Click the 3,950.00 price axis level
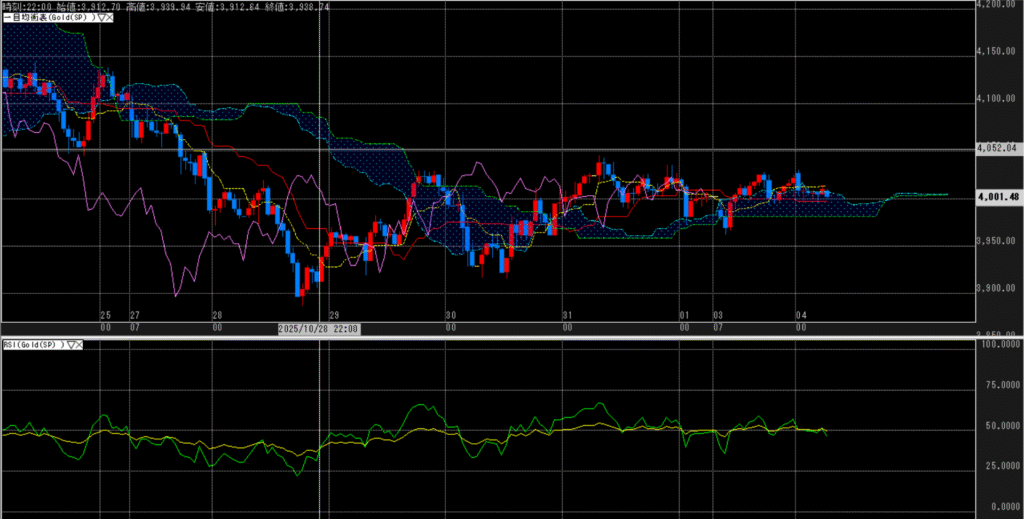 996,243
